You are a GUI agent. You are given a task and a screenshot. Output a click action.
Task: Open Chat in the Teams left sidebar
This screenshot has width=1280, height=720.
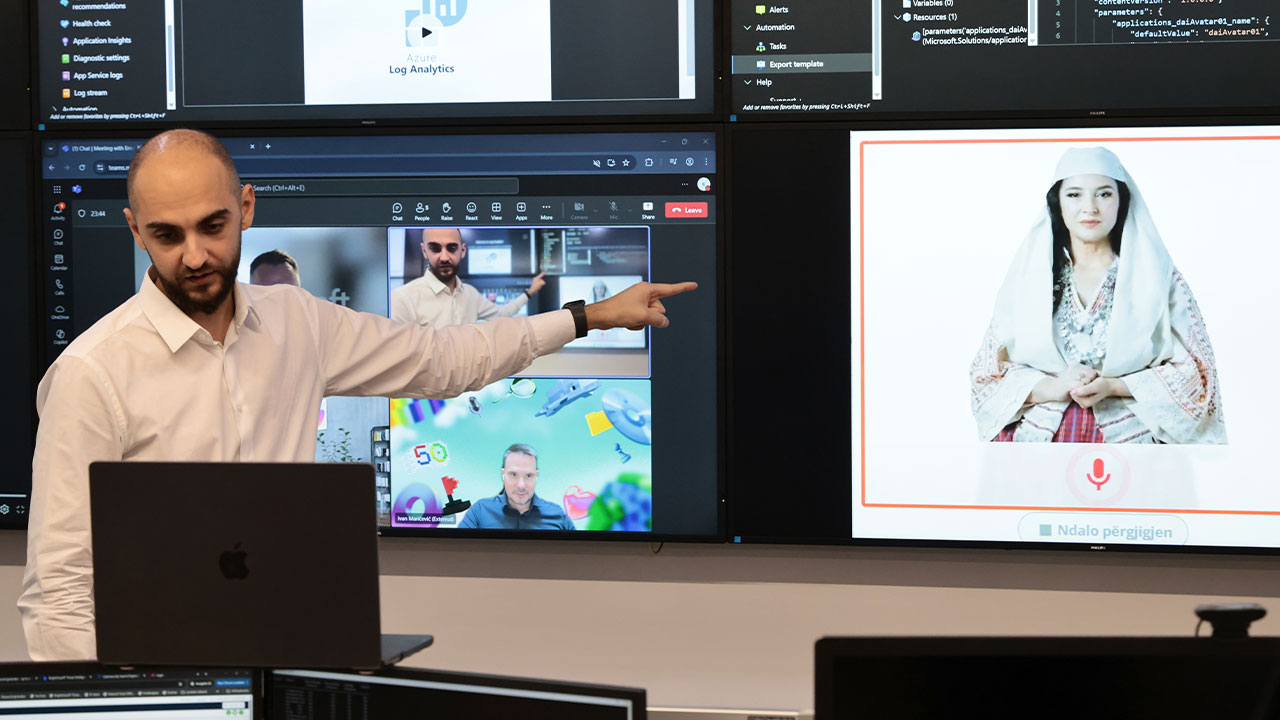tap(58, 237)
